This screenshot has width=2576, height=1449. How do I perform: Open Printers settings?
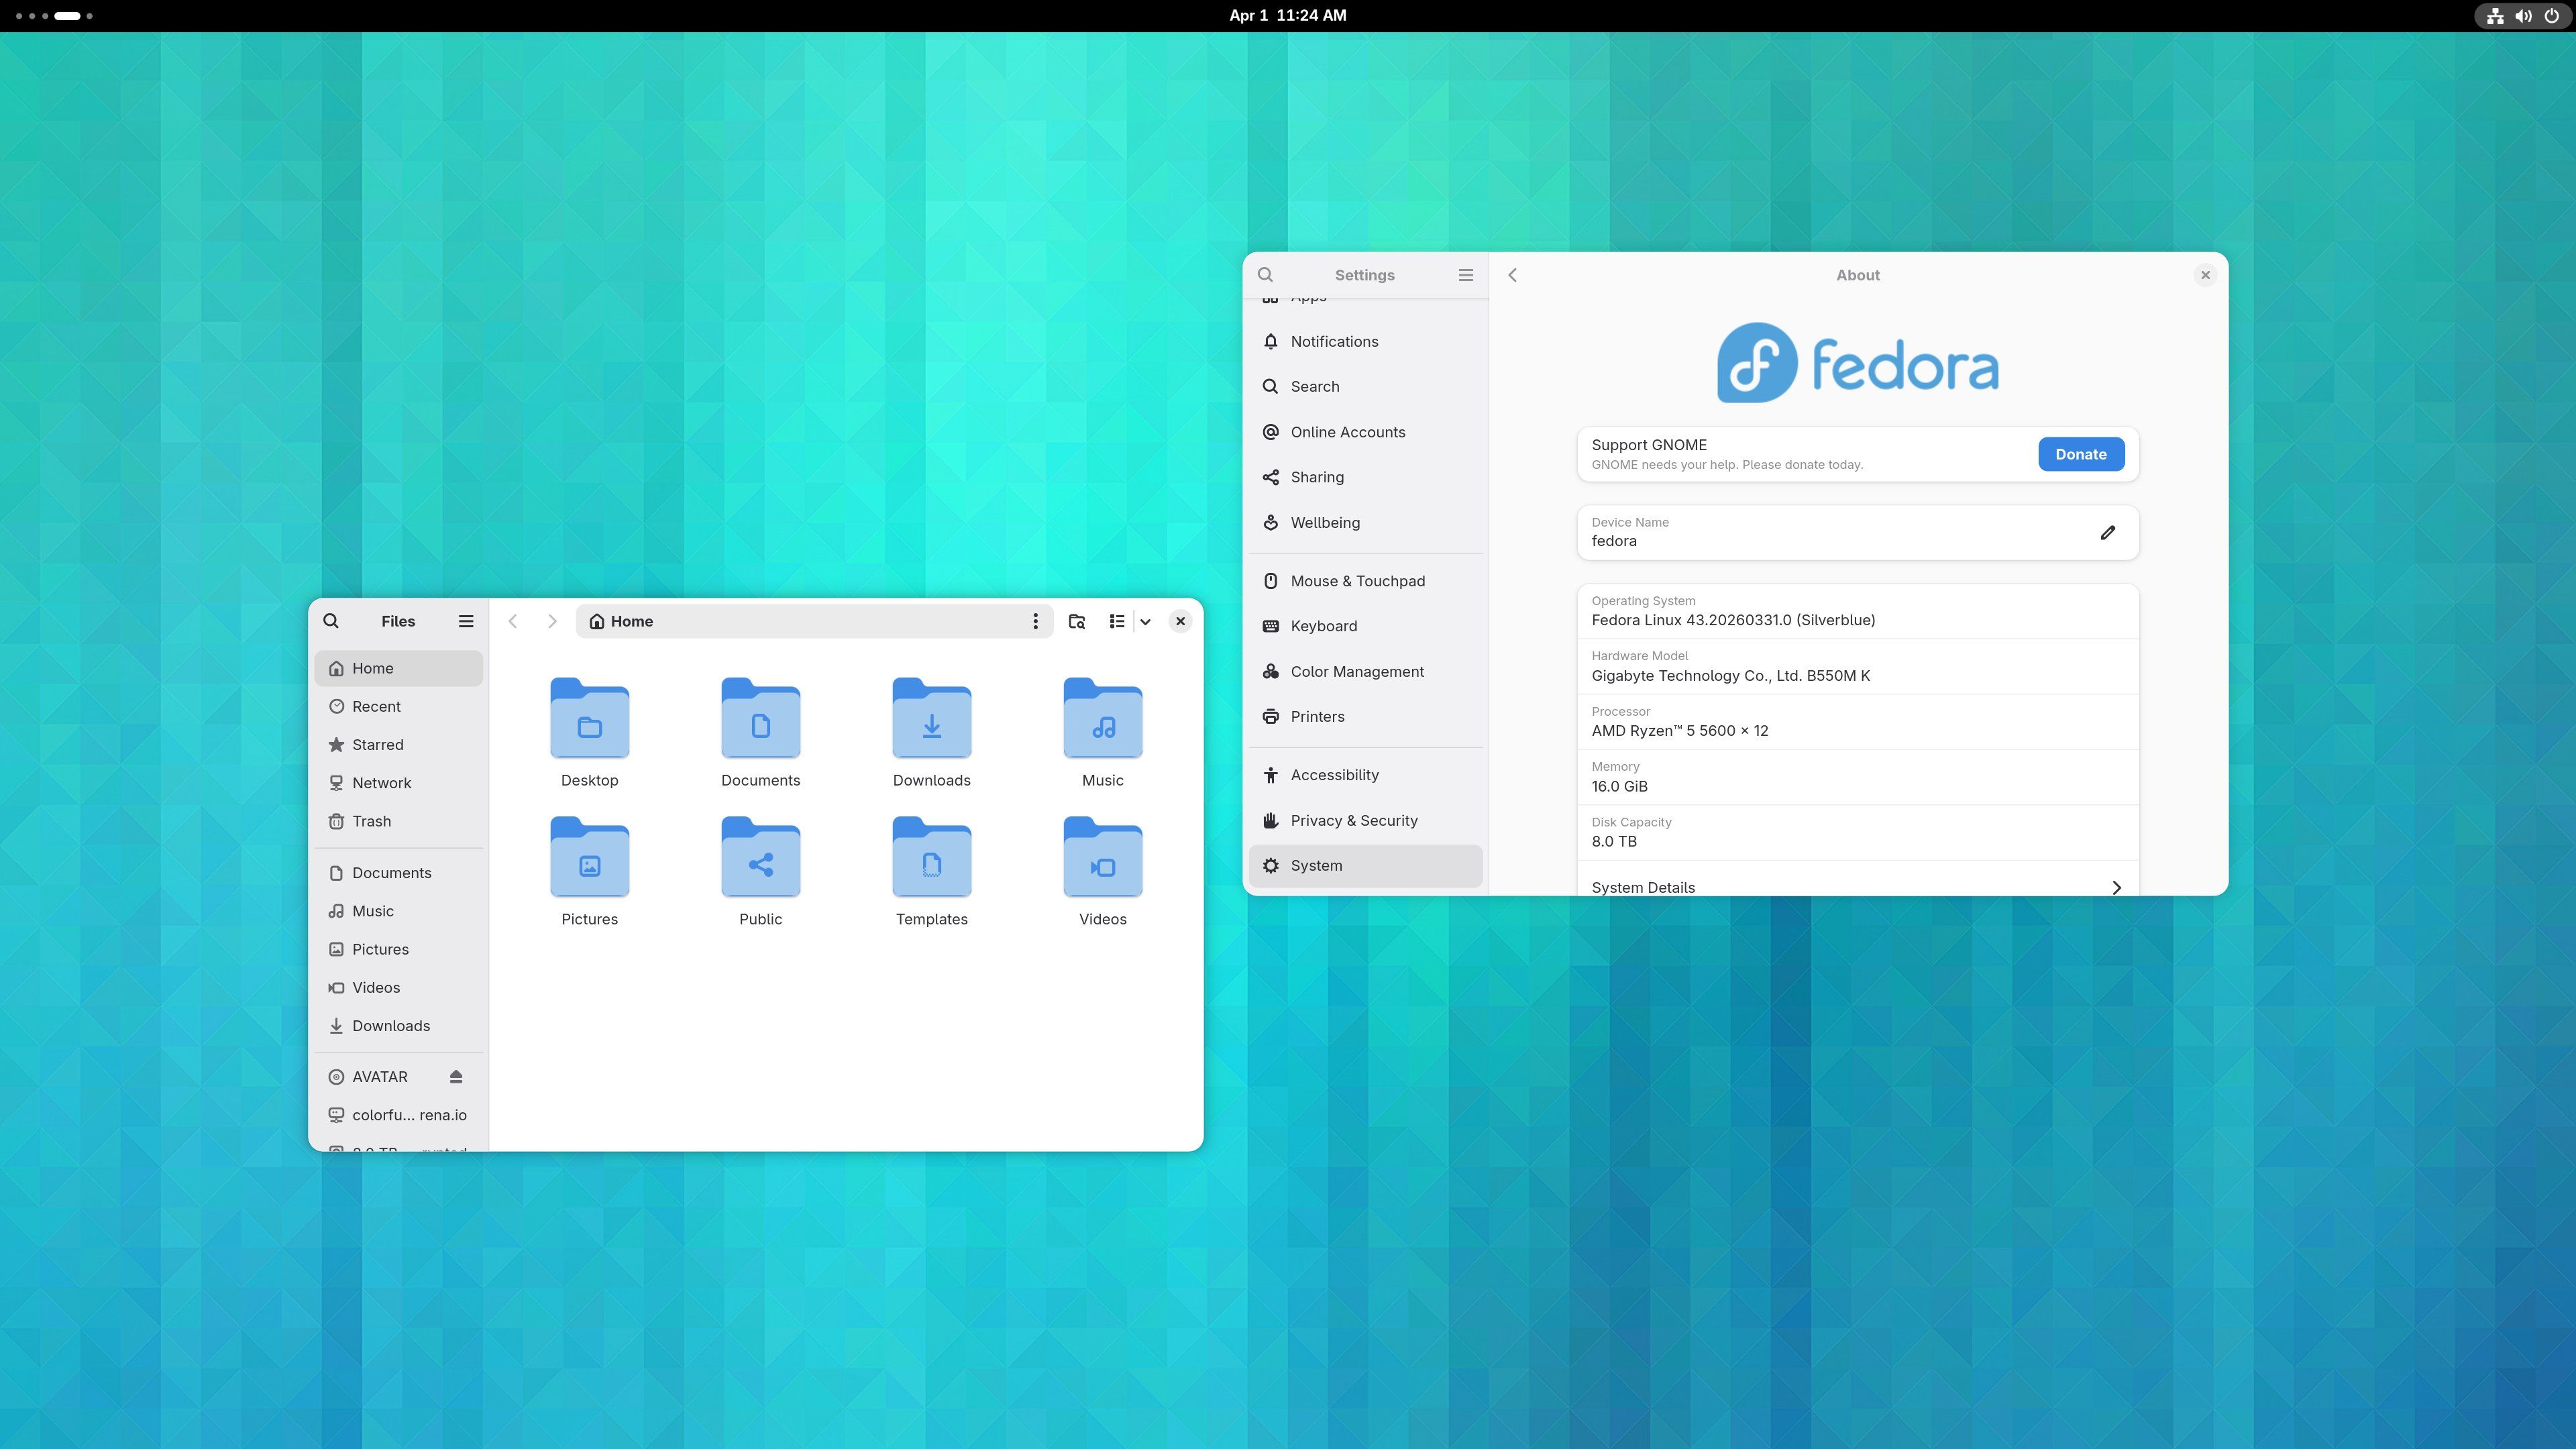(1365, 717)
